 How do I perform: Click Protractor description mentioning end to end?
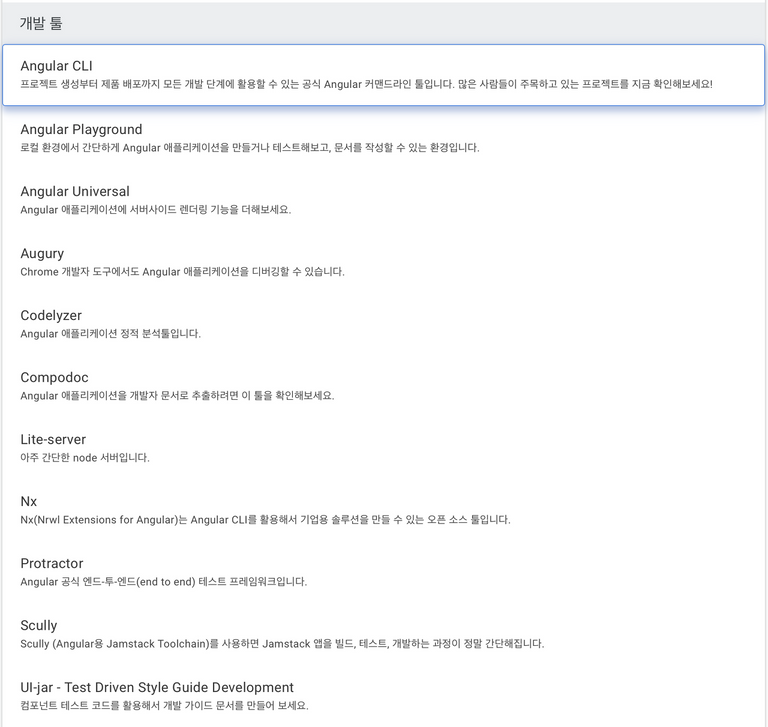(164, 582)
